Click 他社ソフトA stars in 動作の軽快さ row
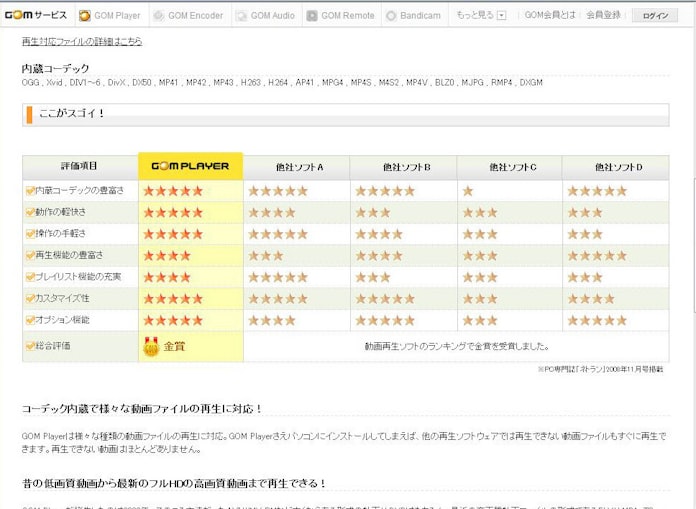The image size is (696, 509). (272, 213)
